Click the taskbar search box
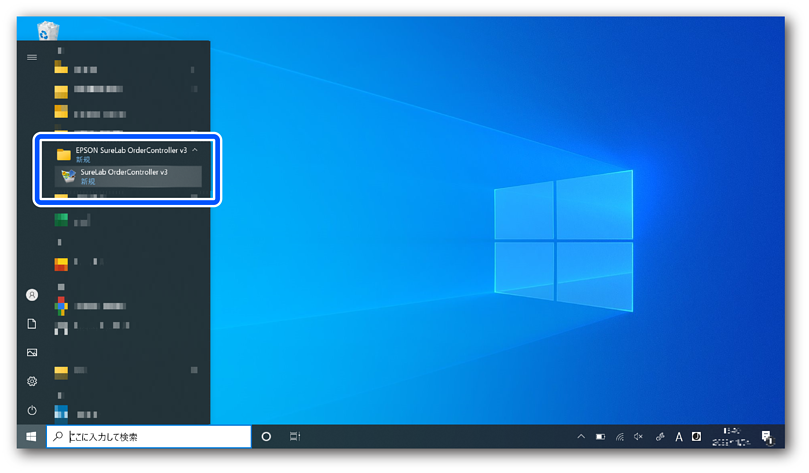 [150, 437]
